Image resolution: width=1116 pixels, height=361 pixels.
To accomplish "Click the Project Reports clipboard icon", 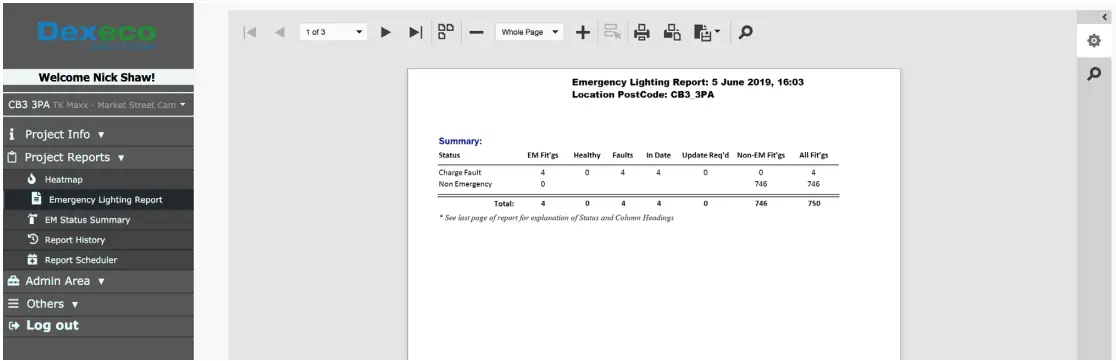I will coord(12,157).
